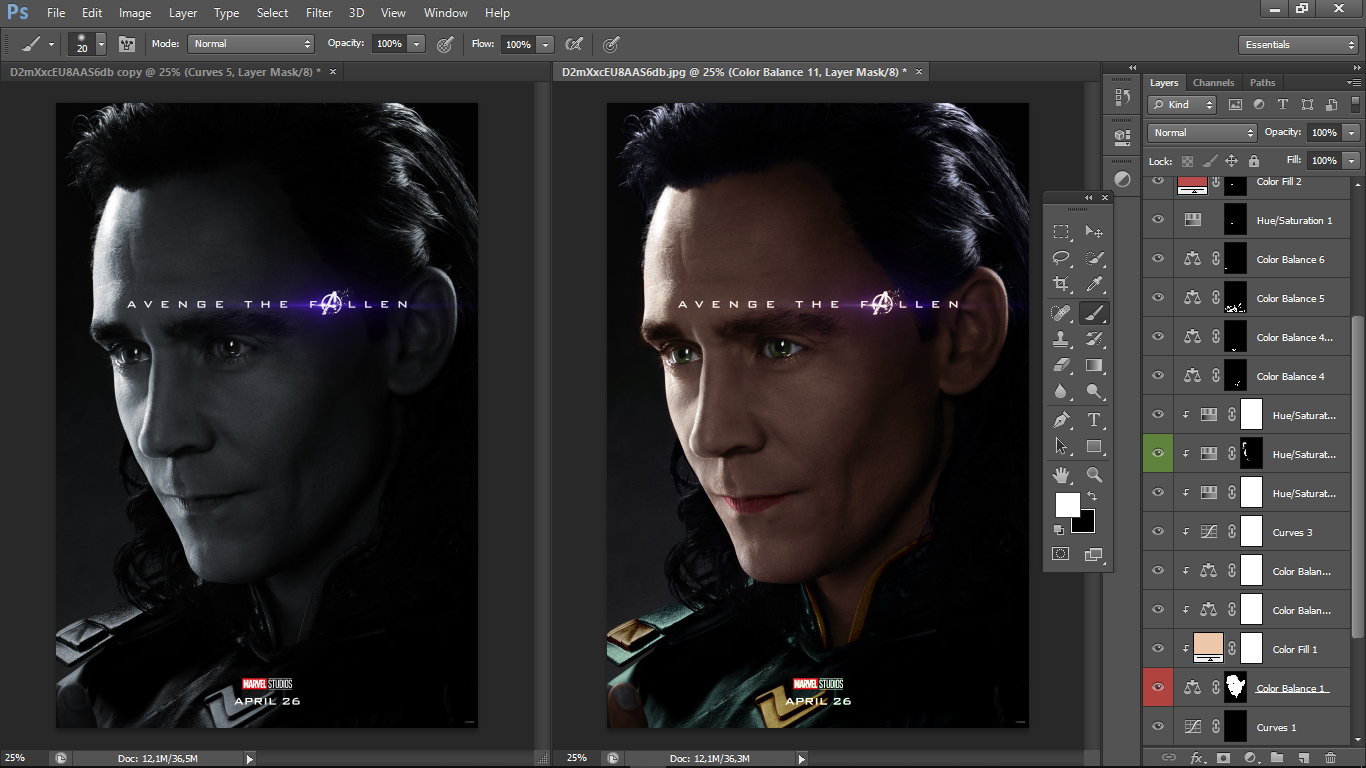Viewport: 1366px width, 768px height.
Task: Open the Layers panel options menu
Action: click(x=1355, y=82)
